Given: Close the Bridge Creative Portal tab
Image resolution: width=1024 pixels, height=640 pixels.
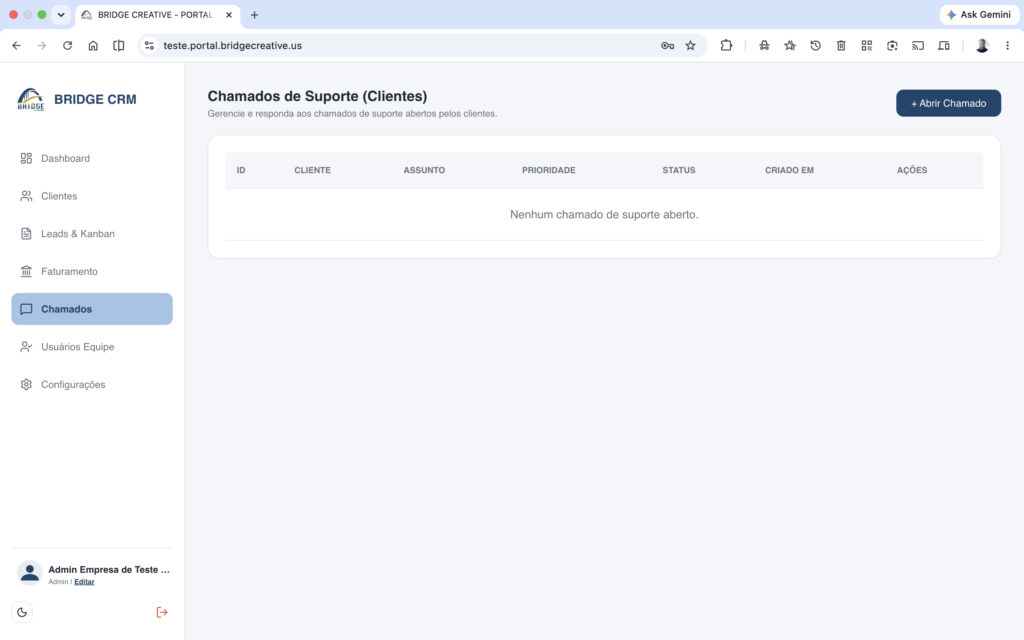Looking at the screenshot, I should pos(229,14).
